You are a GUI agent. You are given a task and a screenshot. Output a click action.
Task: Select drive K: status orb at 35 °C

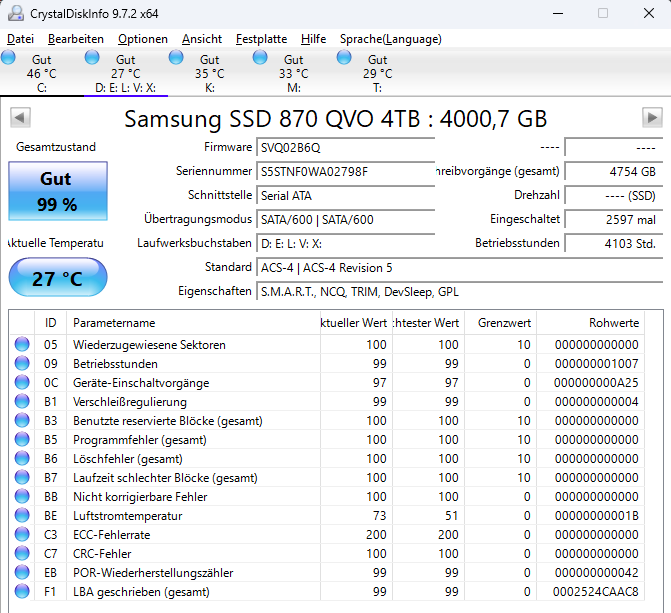(x=176, y=57)
